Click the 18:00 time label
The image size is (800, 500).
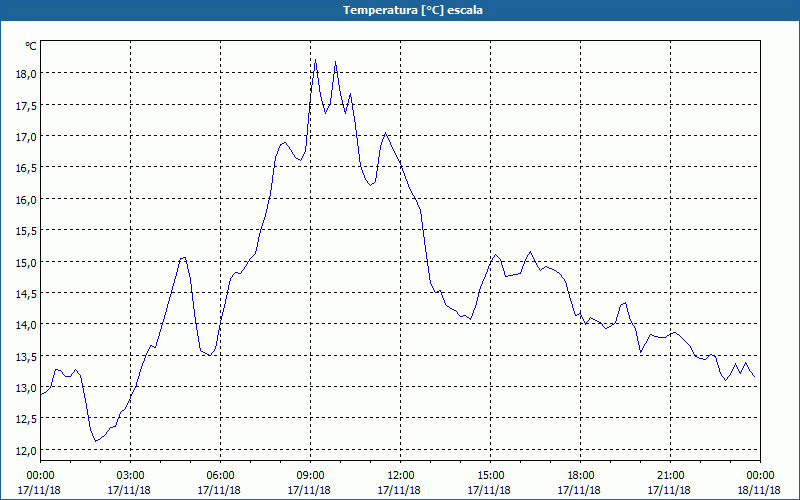[580, 476]
